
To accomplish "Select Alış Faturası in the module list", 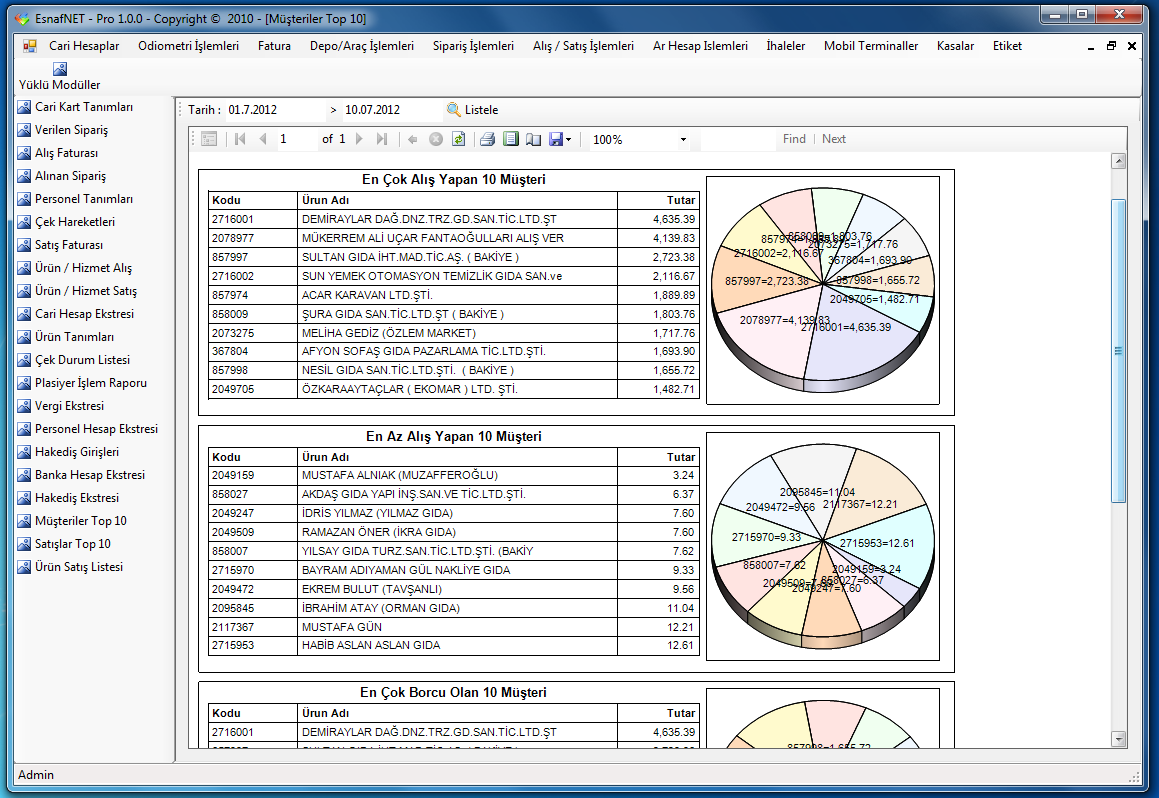I will [x=58, y=153].
